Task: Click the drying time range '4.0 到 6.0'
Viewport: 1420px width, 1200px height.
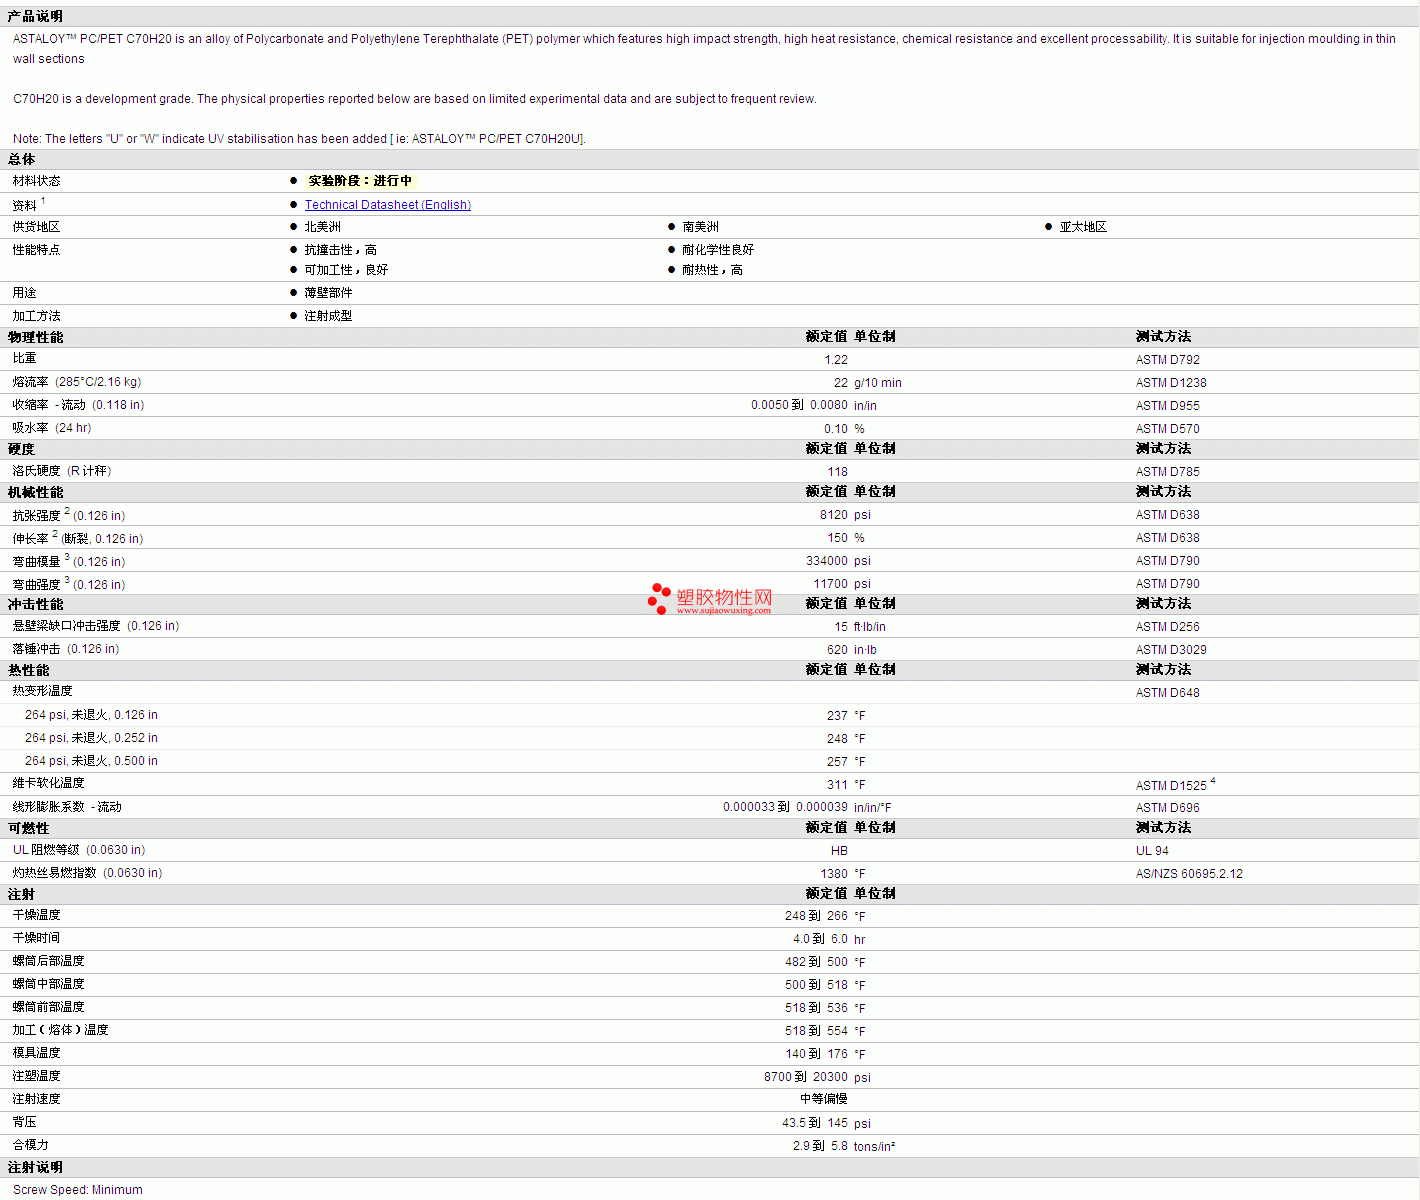Action: click(820, 939)
